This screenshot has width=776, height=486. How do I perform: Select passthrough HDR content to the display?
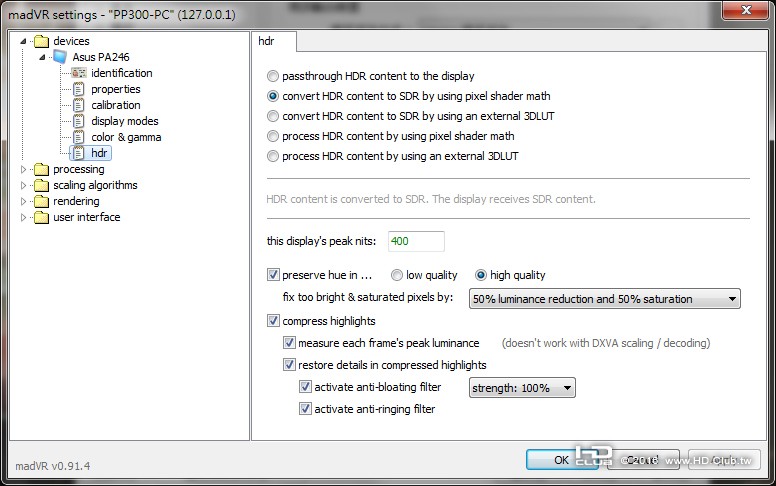pyautogui.click(x=273, y=76)
